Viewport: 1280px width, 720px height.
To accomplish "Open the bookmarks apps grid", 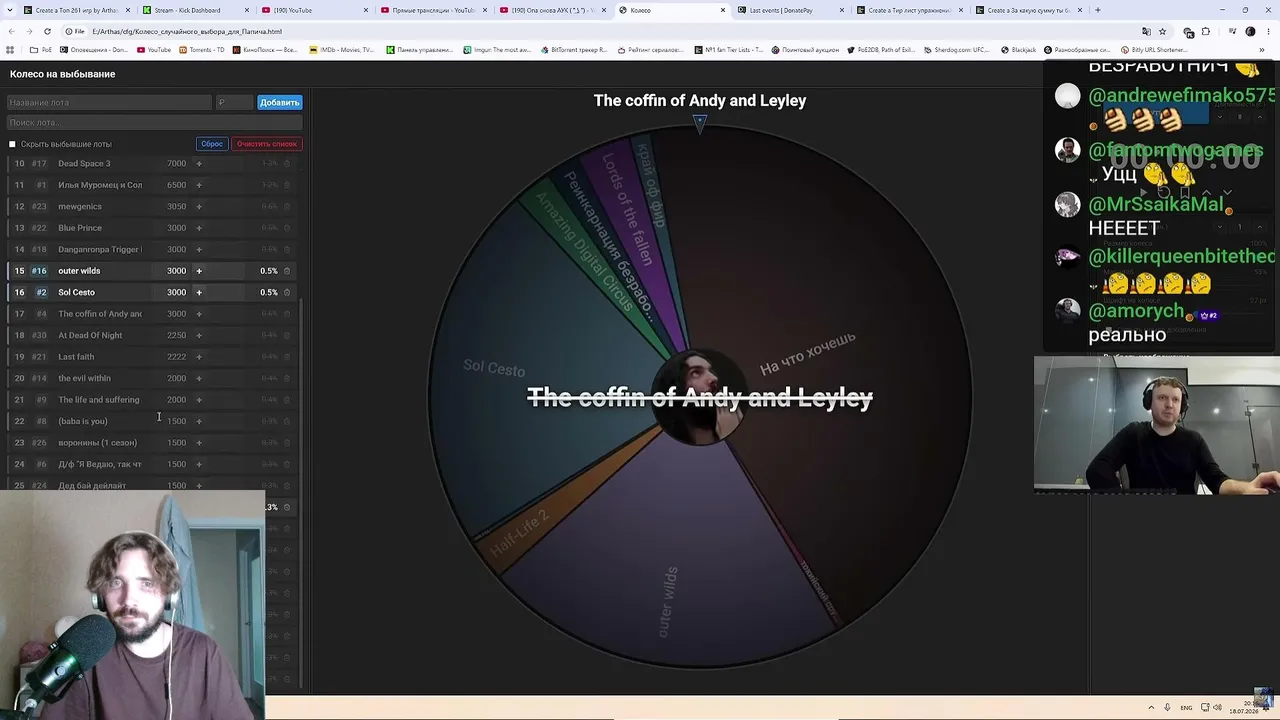I will pos(11,50).
